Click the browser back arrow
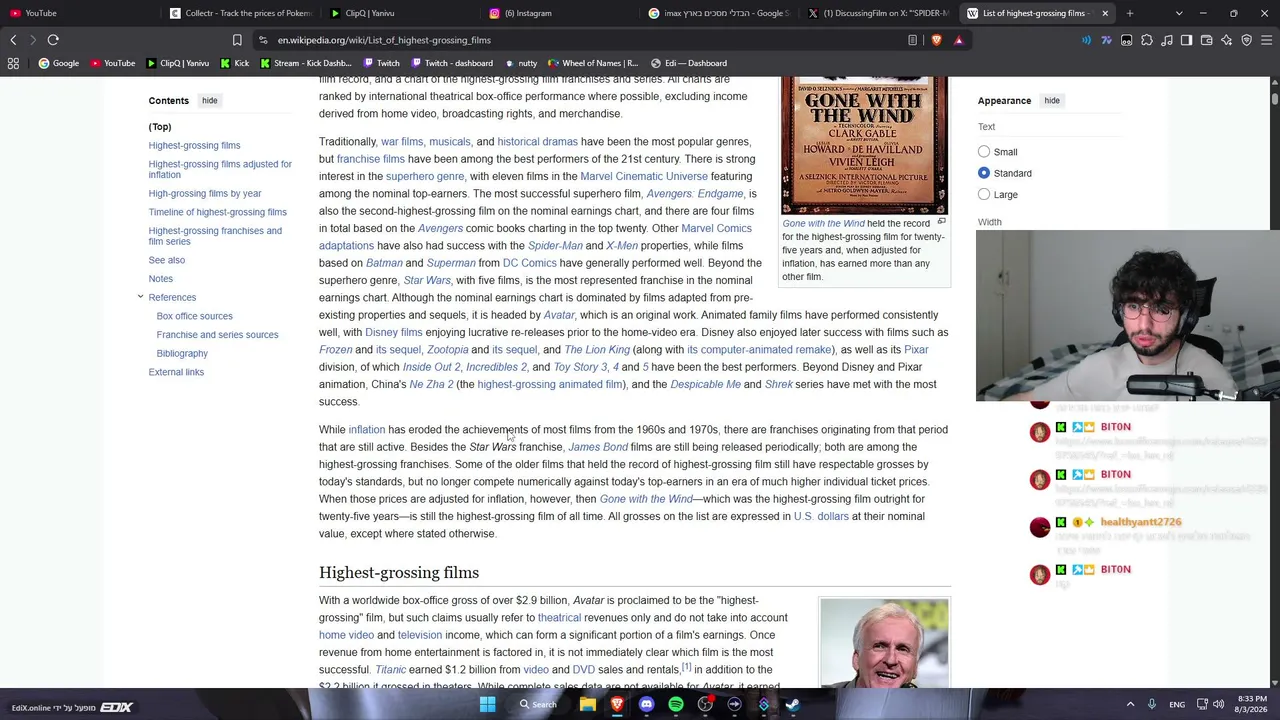 (x=13, y=40)
